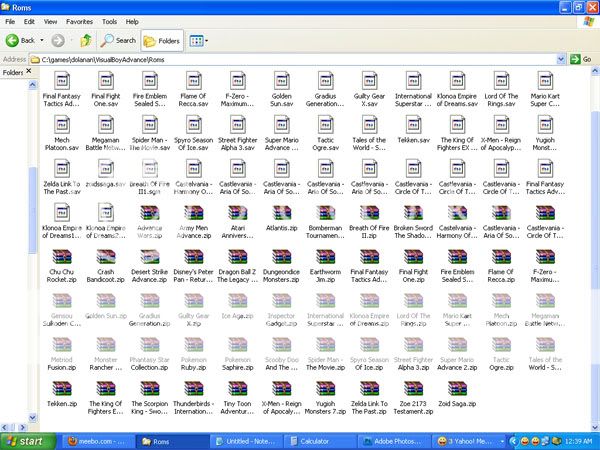The width and height of the screenshot is (600, 450).
Task: Select Metroid Fusion.zip archive
Action: point(62,353)
